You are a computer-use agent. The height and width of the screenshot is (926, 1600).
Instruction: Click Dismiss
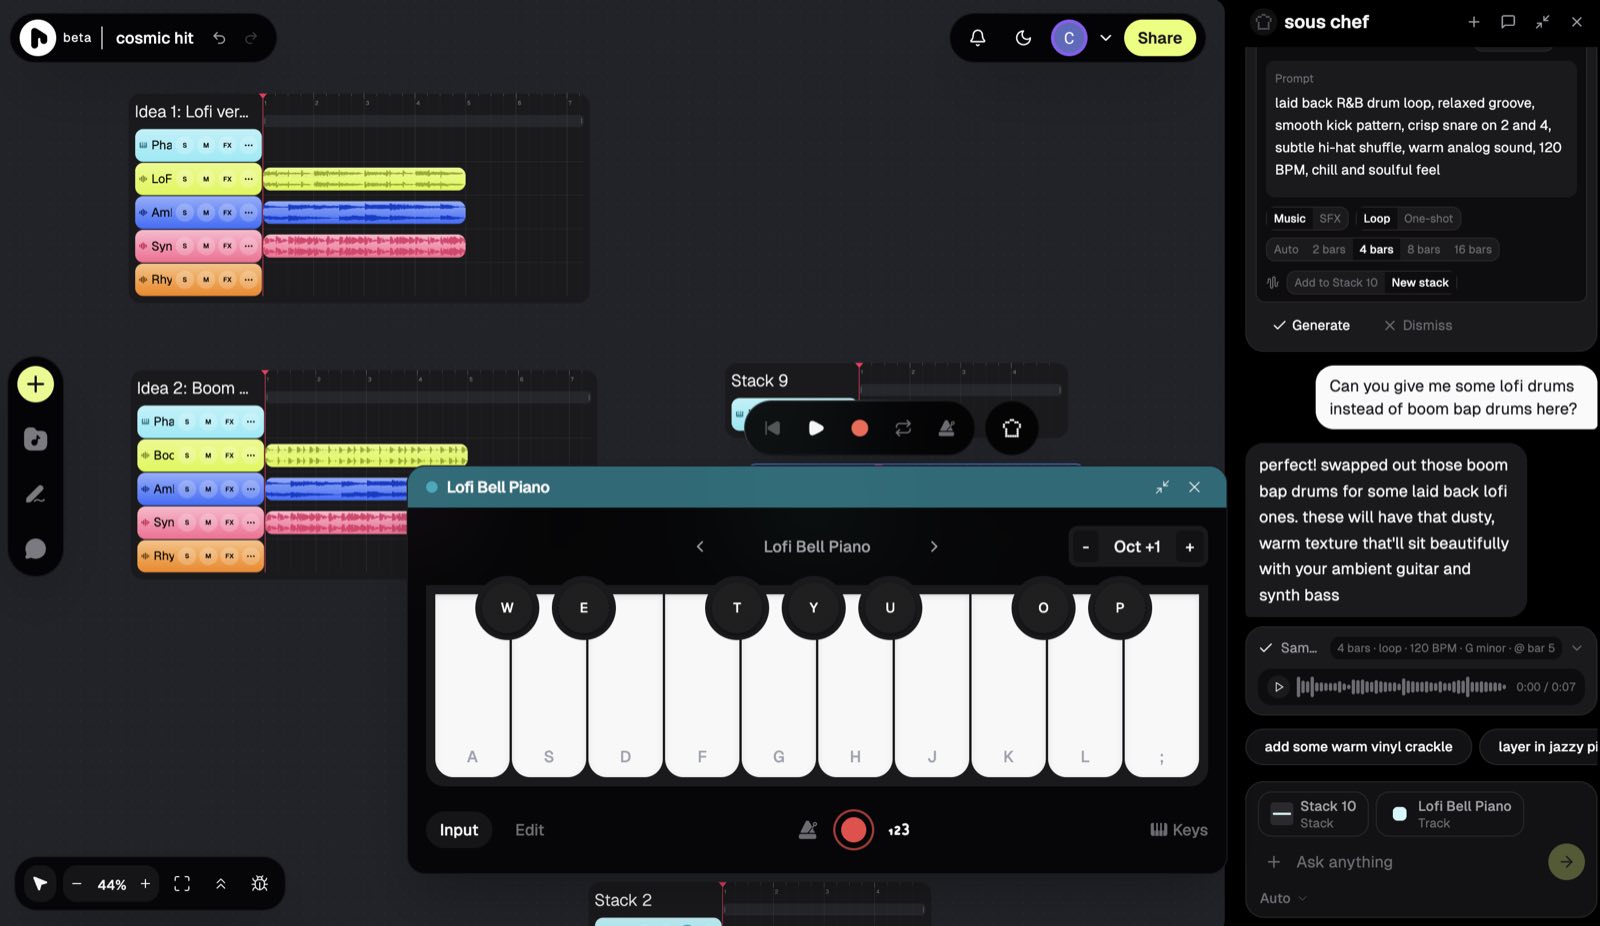(1417, 326)
